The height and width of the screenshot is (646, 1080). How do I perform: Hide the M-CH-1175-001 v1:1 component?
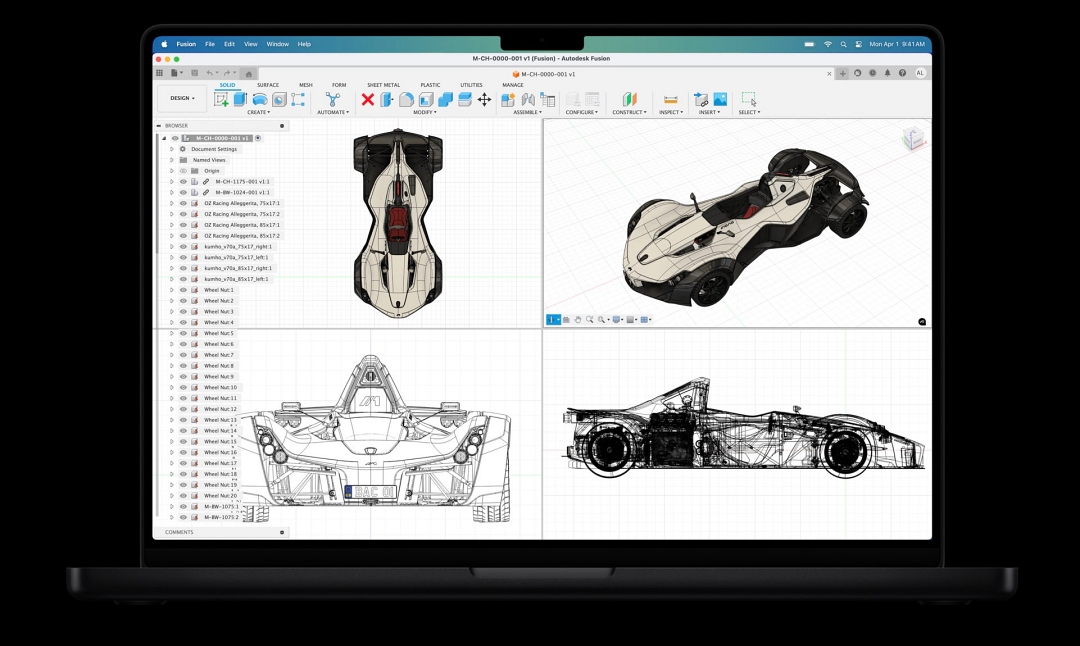click(183, 182)
